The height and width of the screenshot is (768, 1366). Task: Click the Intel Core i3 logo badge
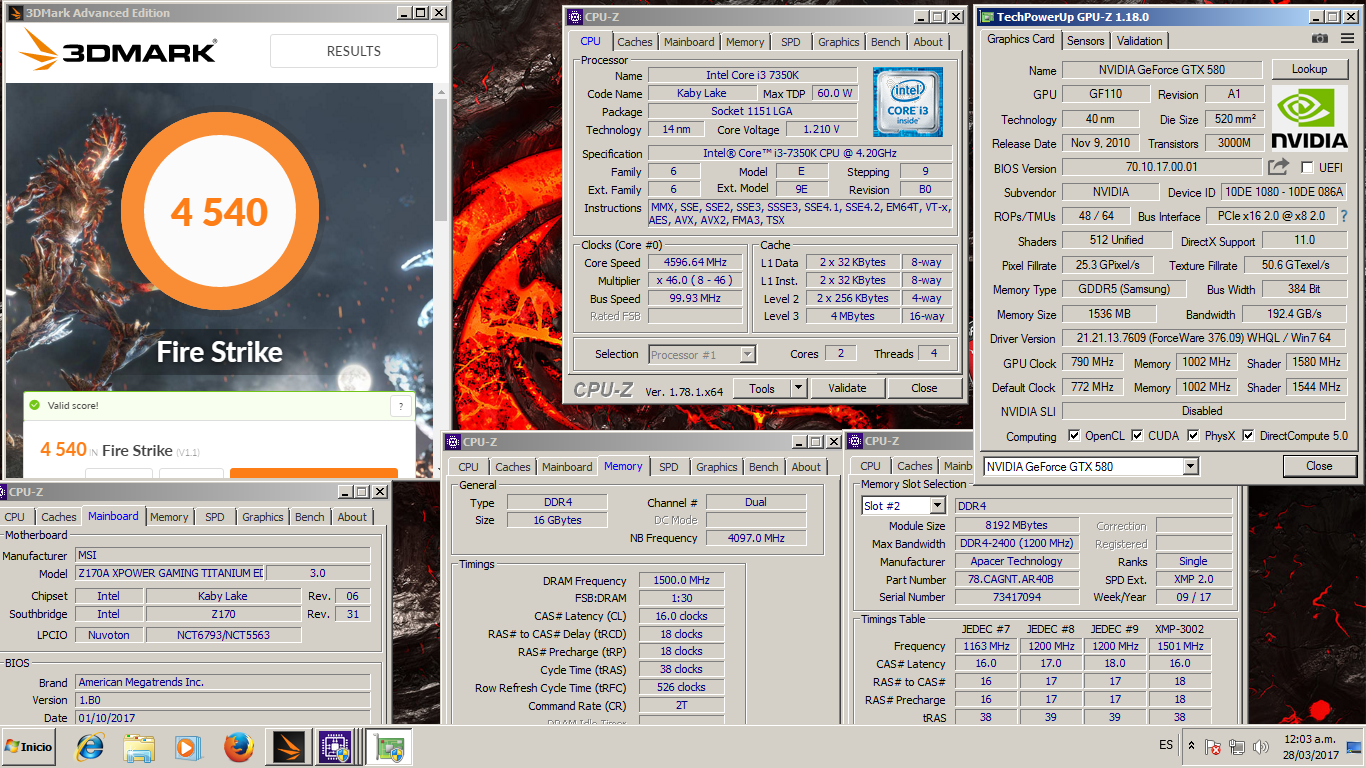click(x=908, y=102)
